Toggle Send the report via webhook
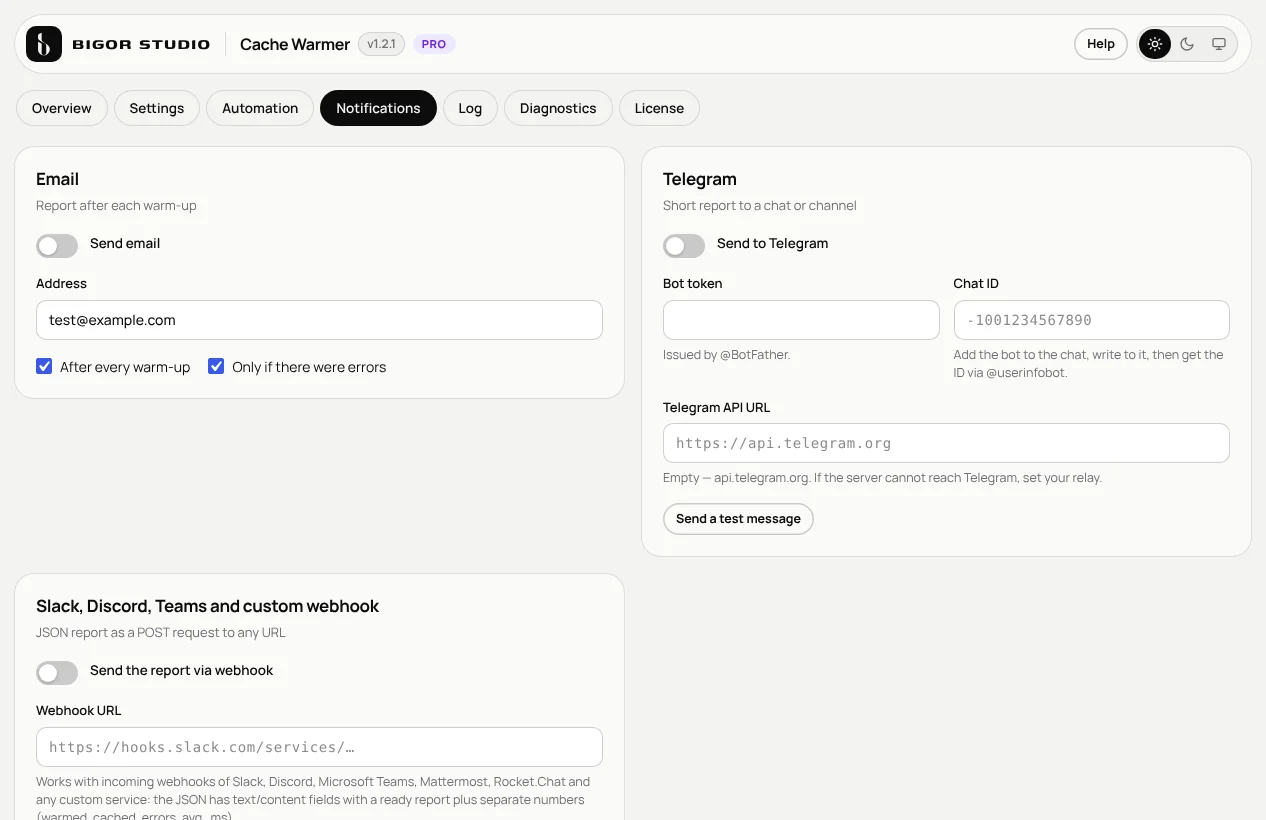This screenshot has height=820, width=1266. tap(57, 672)
